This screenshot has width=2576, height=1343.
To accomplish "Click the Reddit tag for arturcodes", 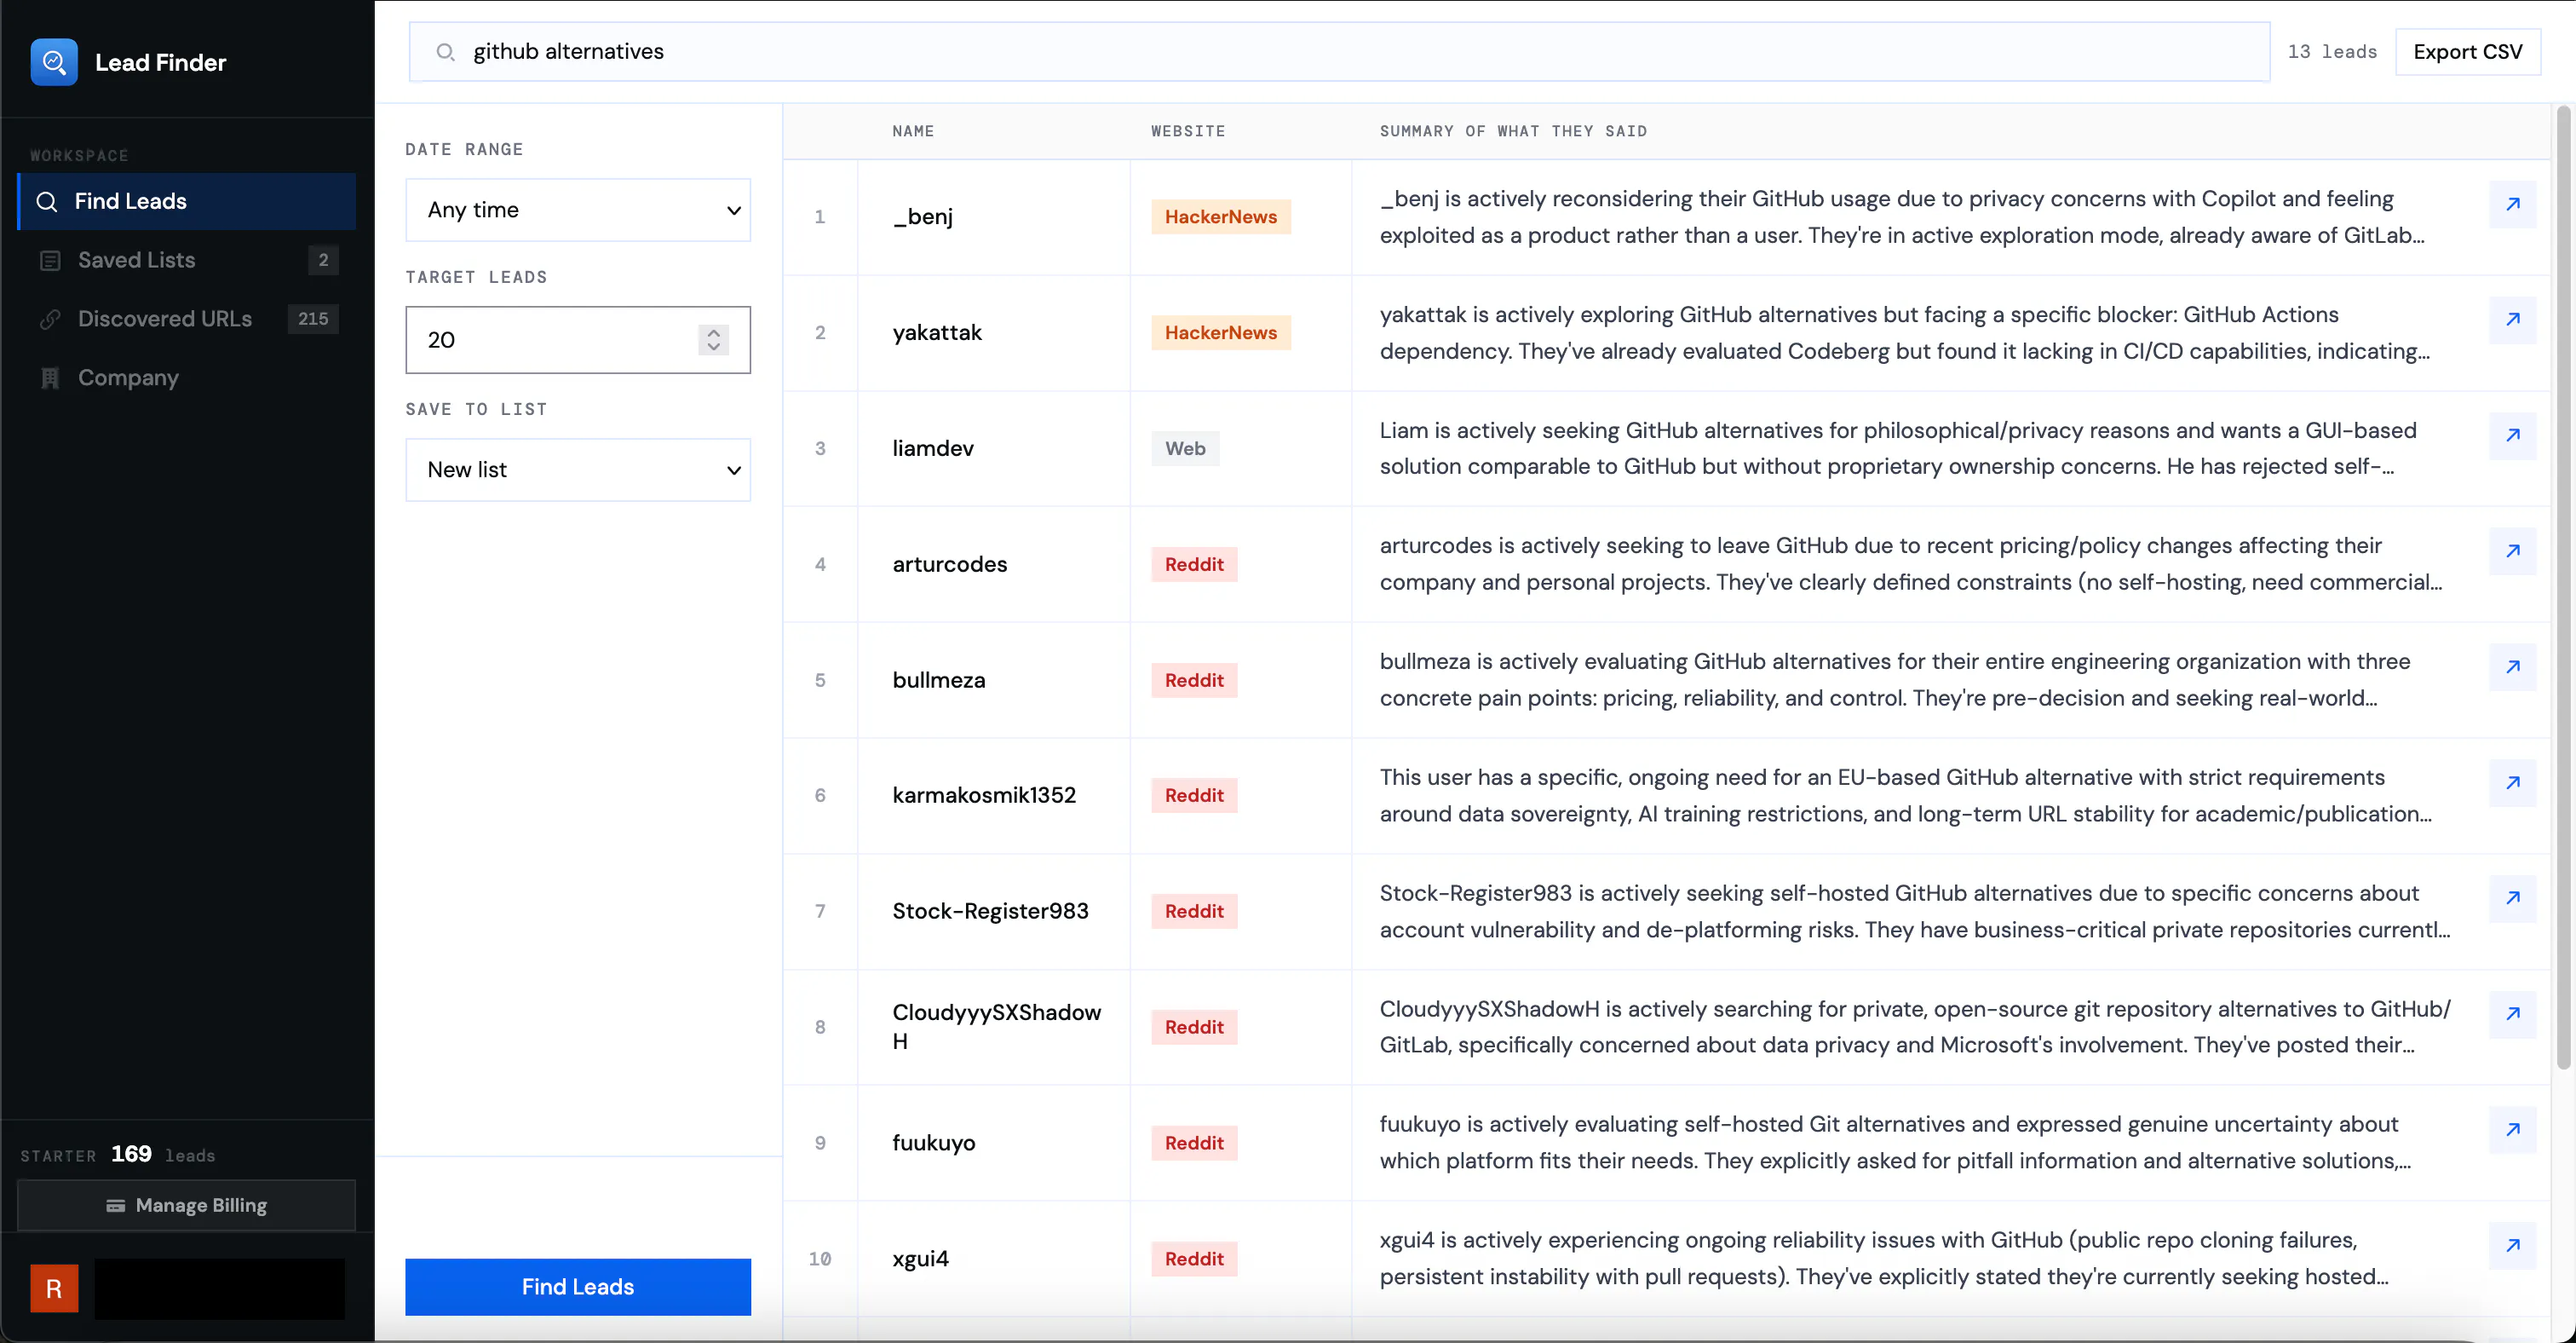I will point(1194,565).
